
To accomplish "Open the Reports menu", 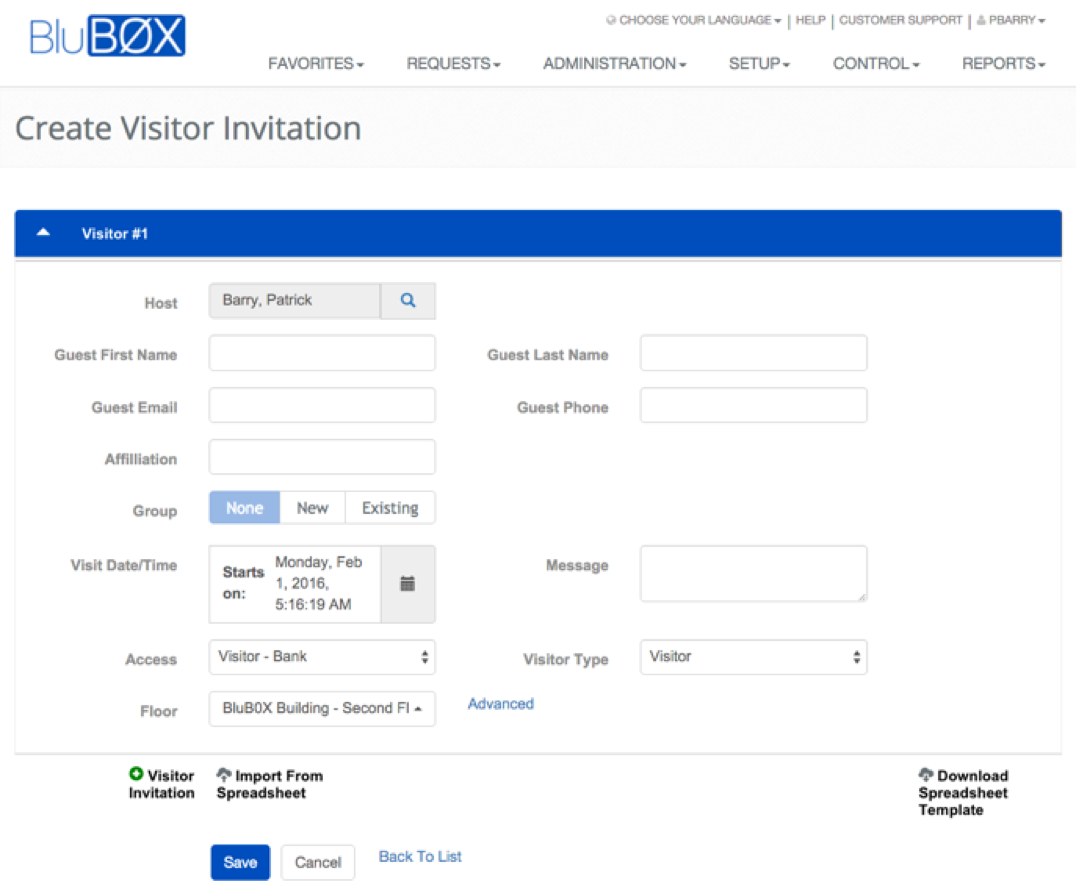I will click(1003, 64).
